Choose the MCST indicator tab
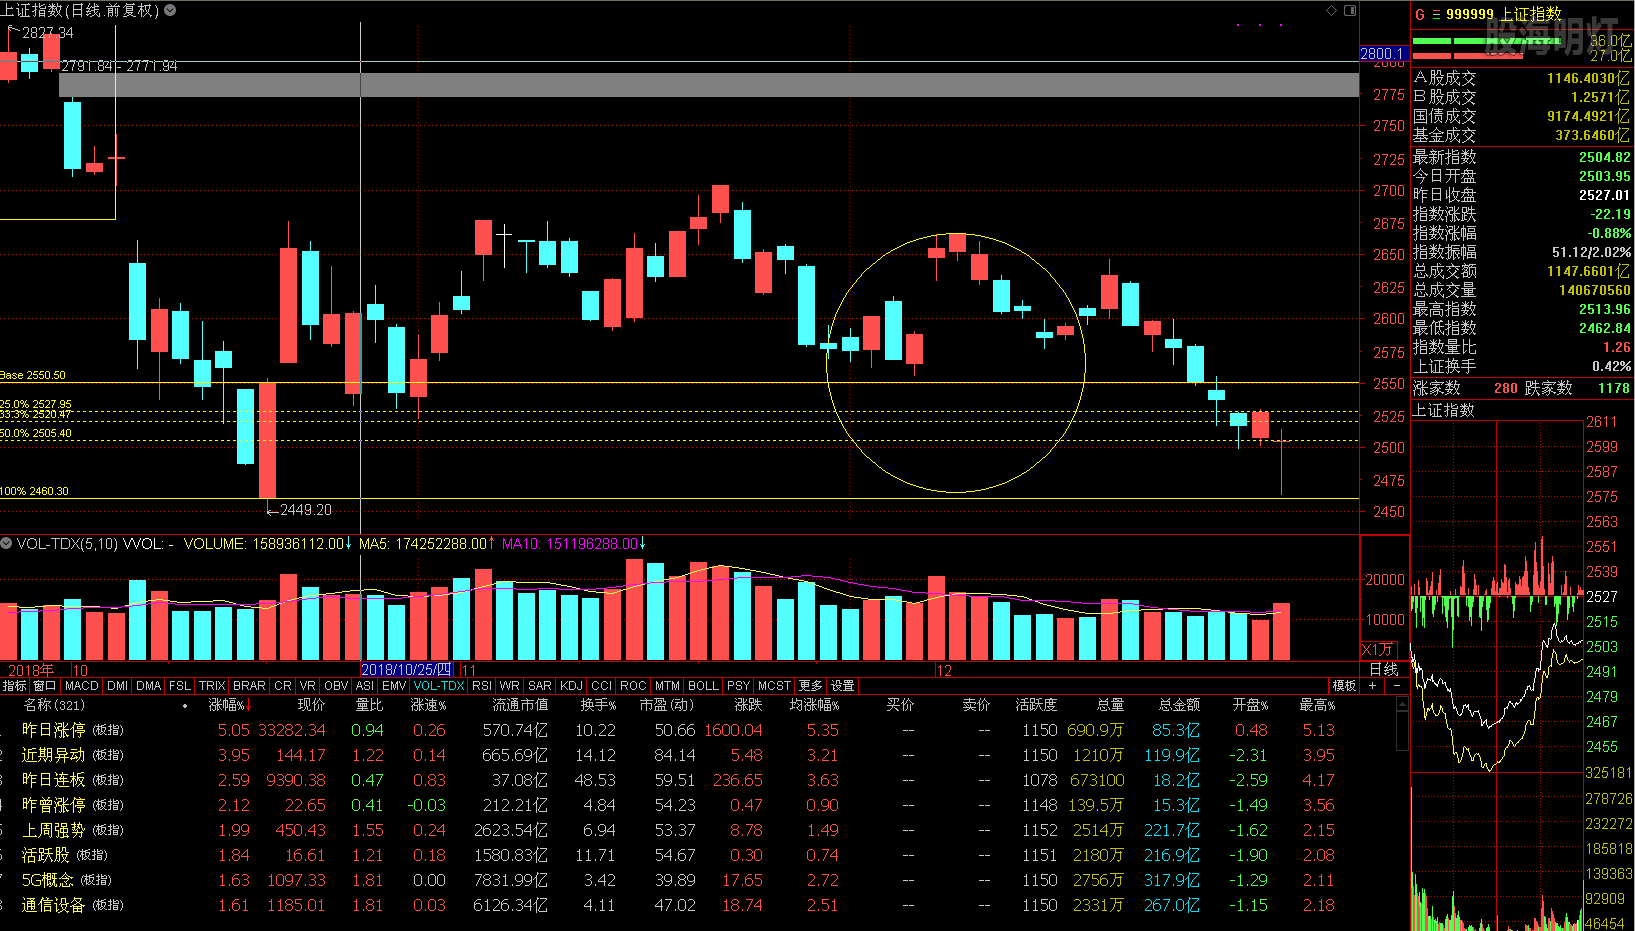This screenshot has height=931, width=1635. (x=774, y=686)
